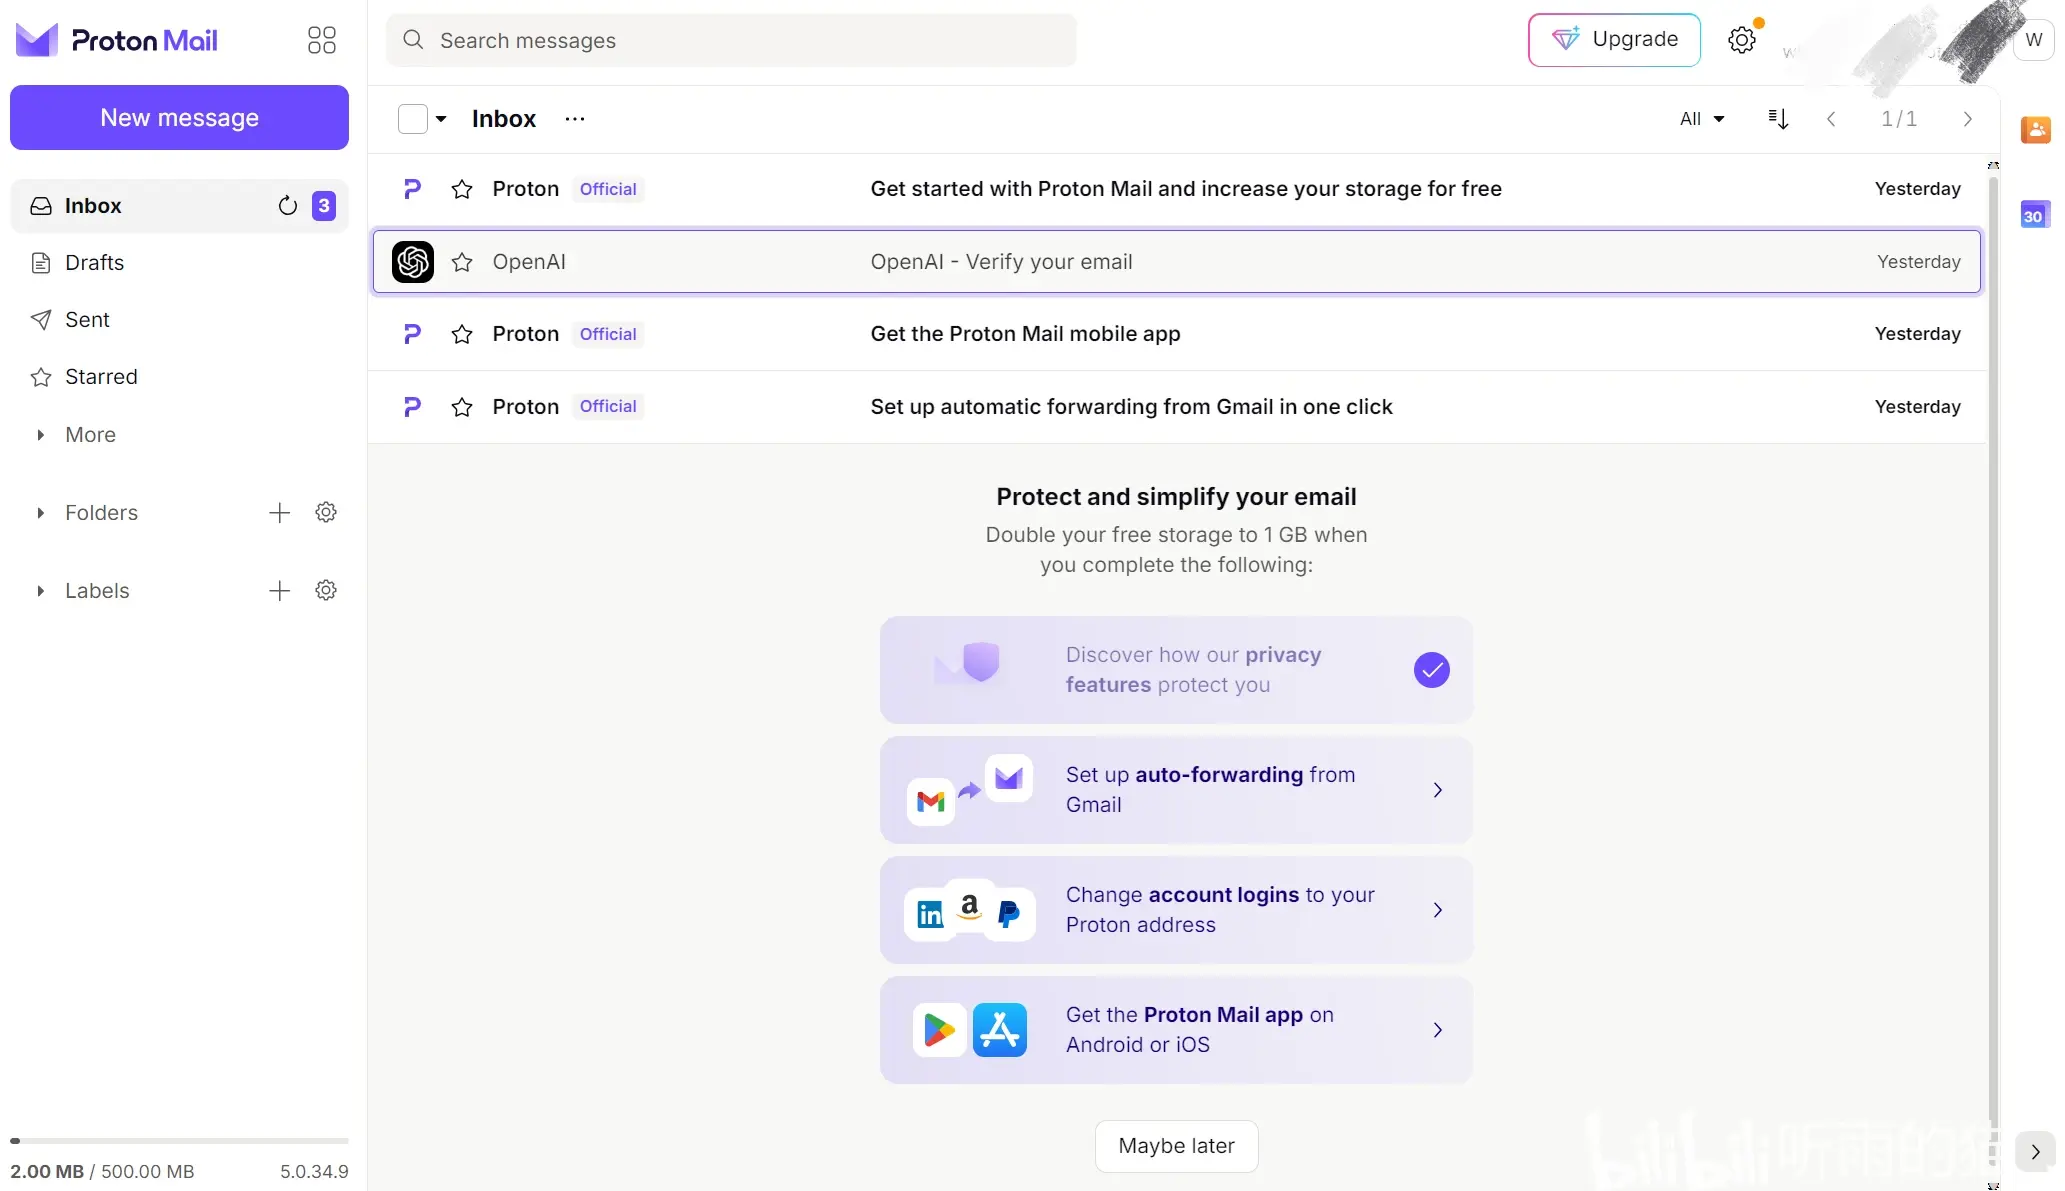The image size is (2065, 1191).
Task: Open the Change account logins card
Action: 1176,910
